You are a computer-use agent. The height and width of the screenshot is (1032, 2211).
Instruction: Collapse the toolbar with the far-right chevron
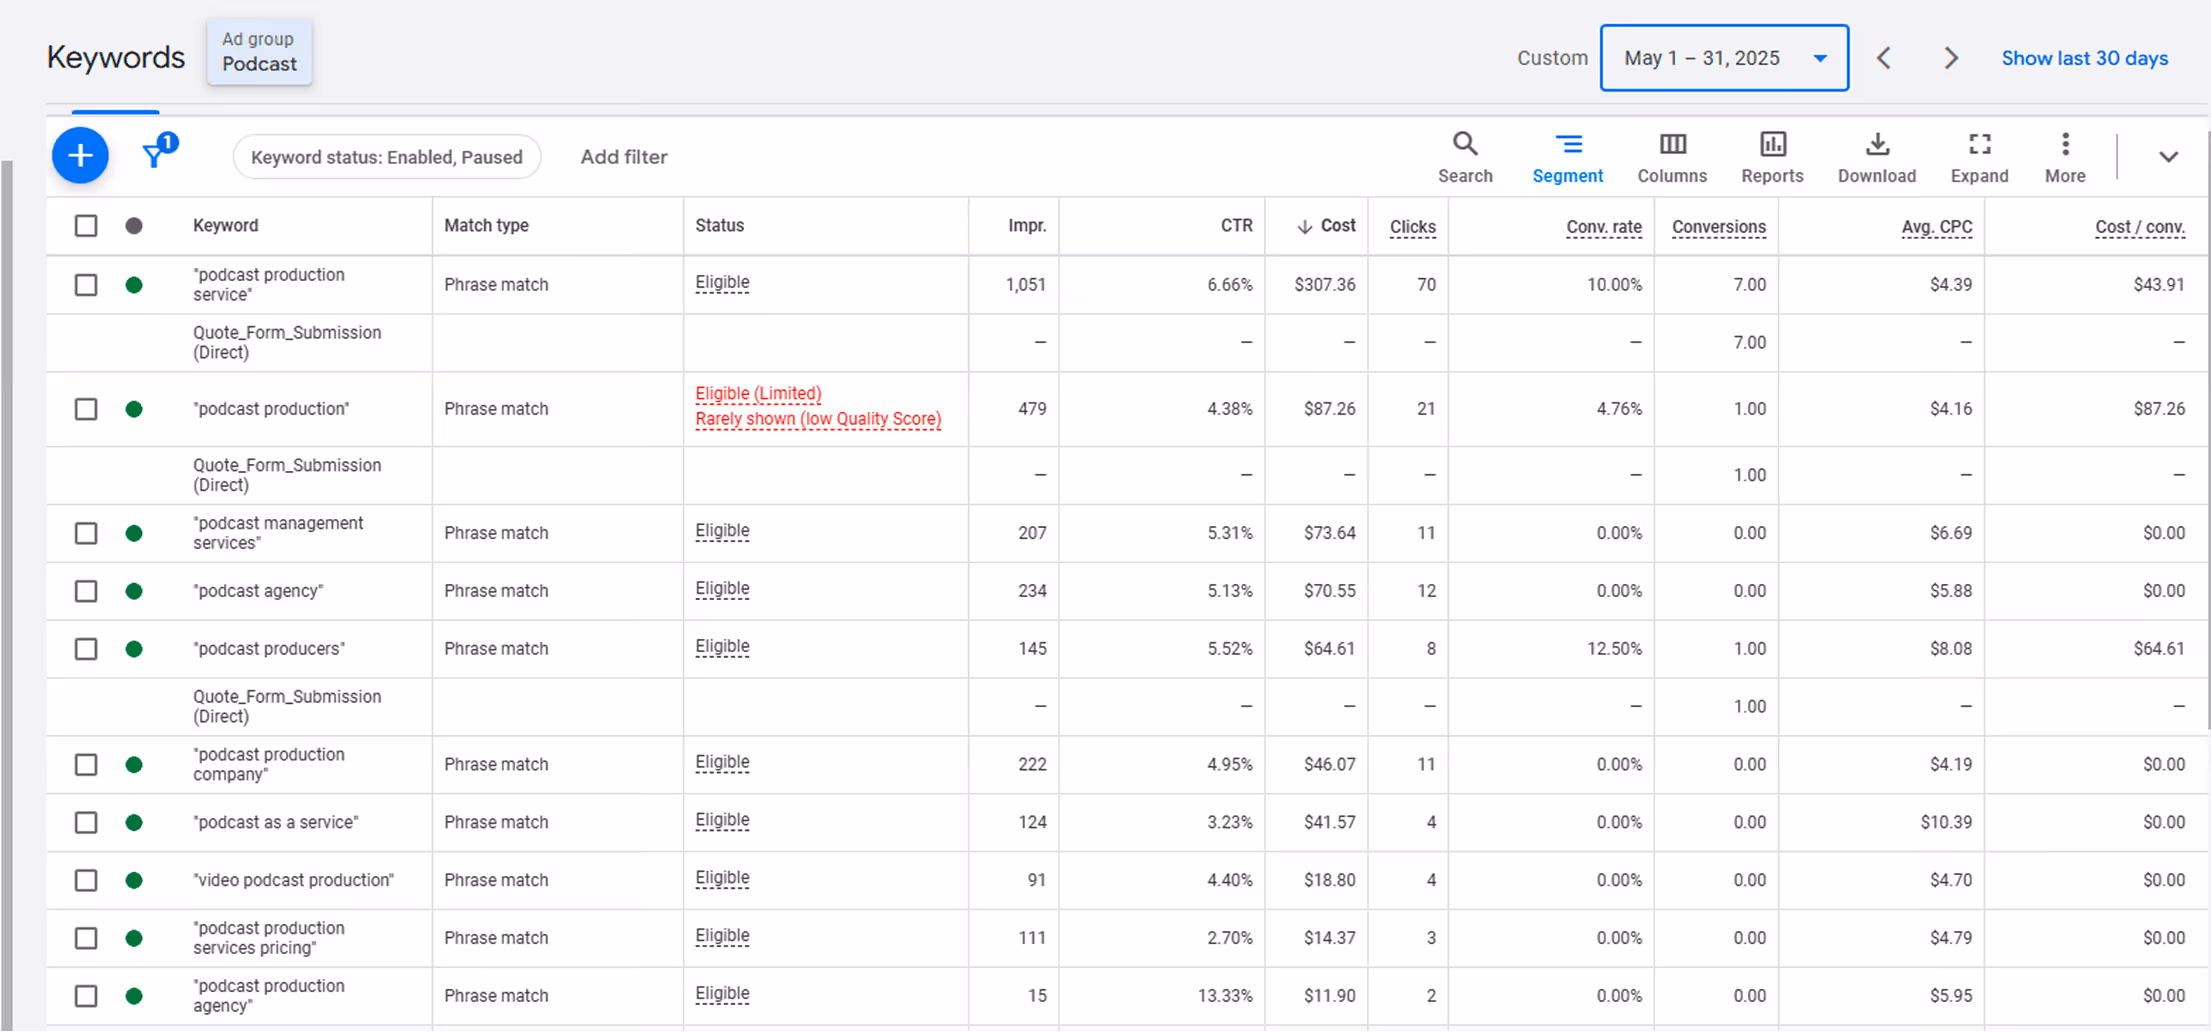click(2168, 157)
